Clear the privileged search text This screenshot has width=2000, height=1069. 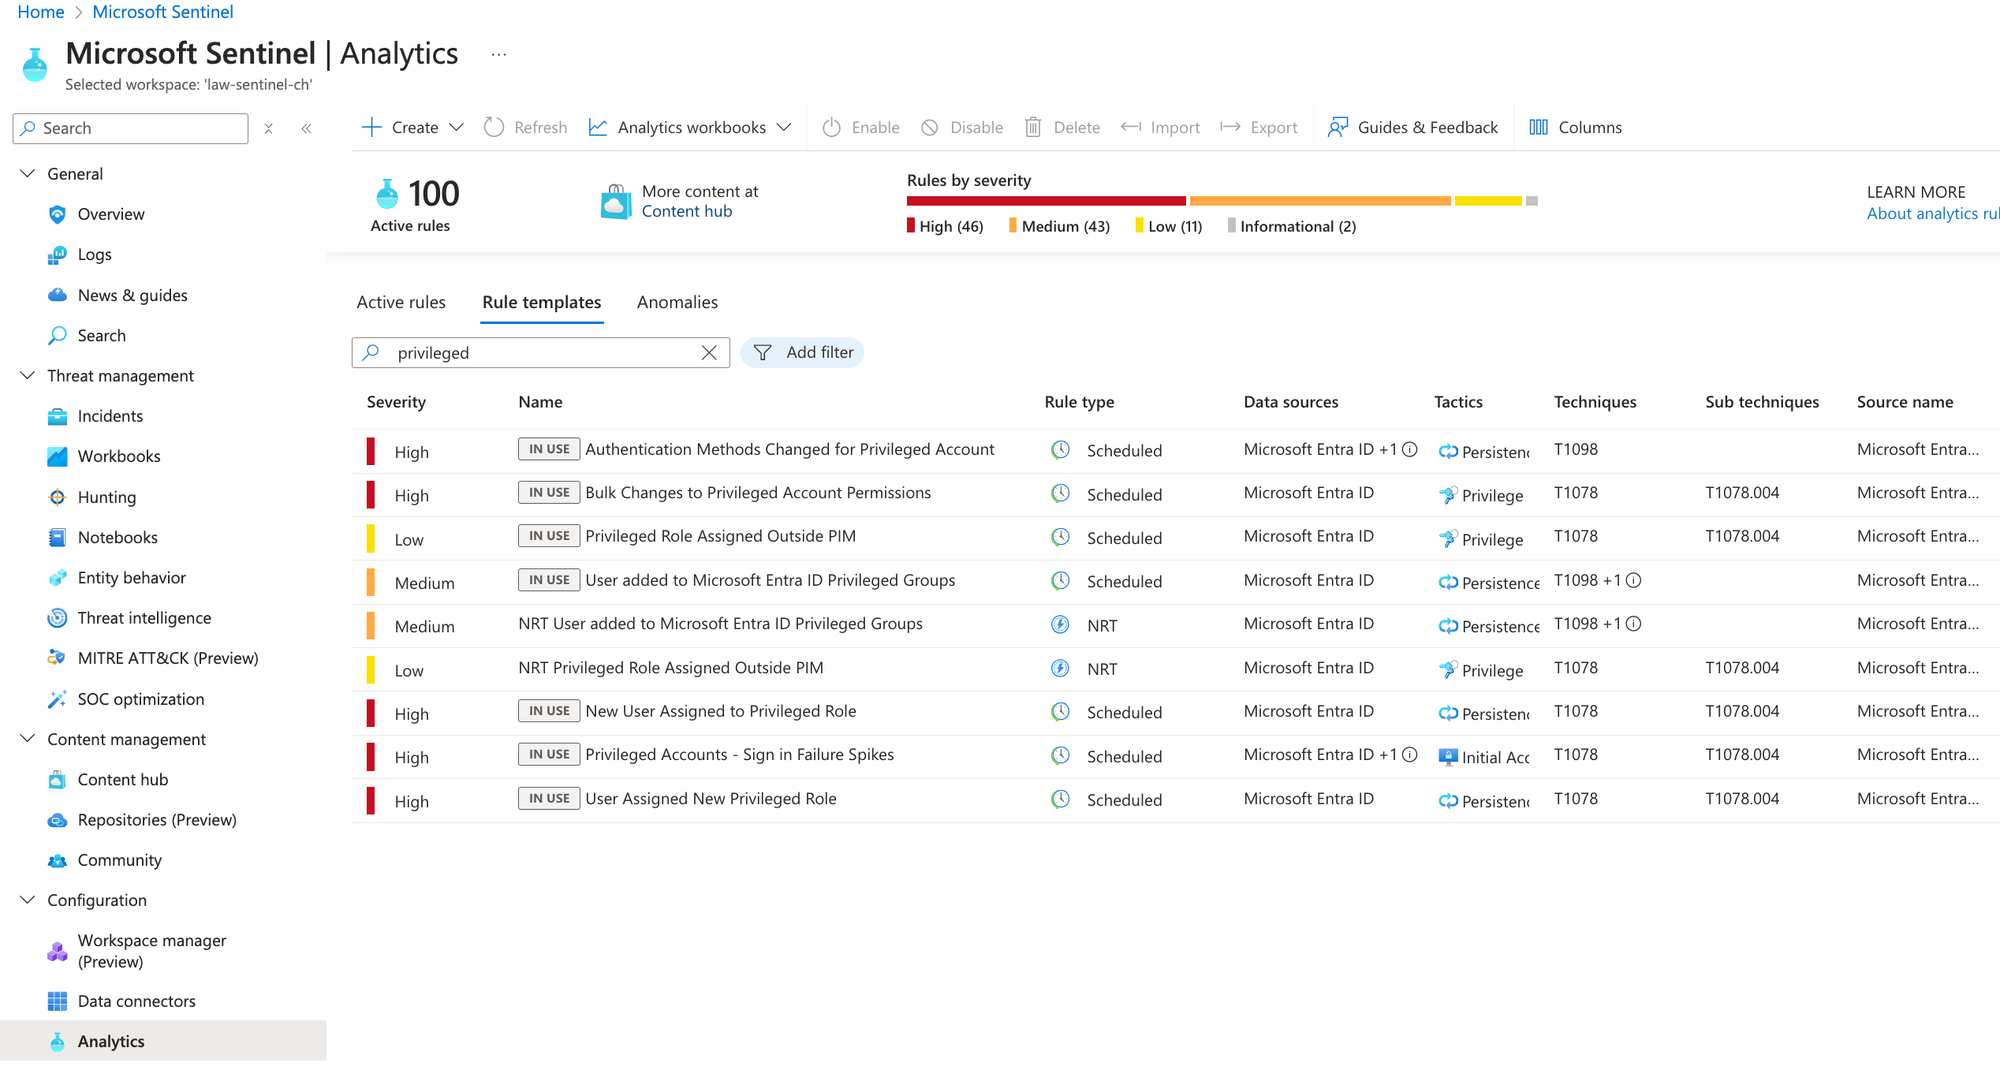click(x=709, y=352)
